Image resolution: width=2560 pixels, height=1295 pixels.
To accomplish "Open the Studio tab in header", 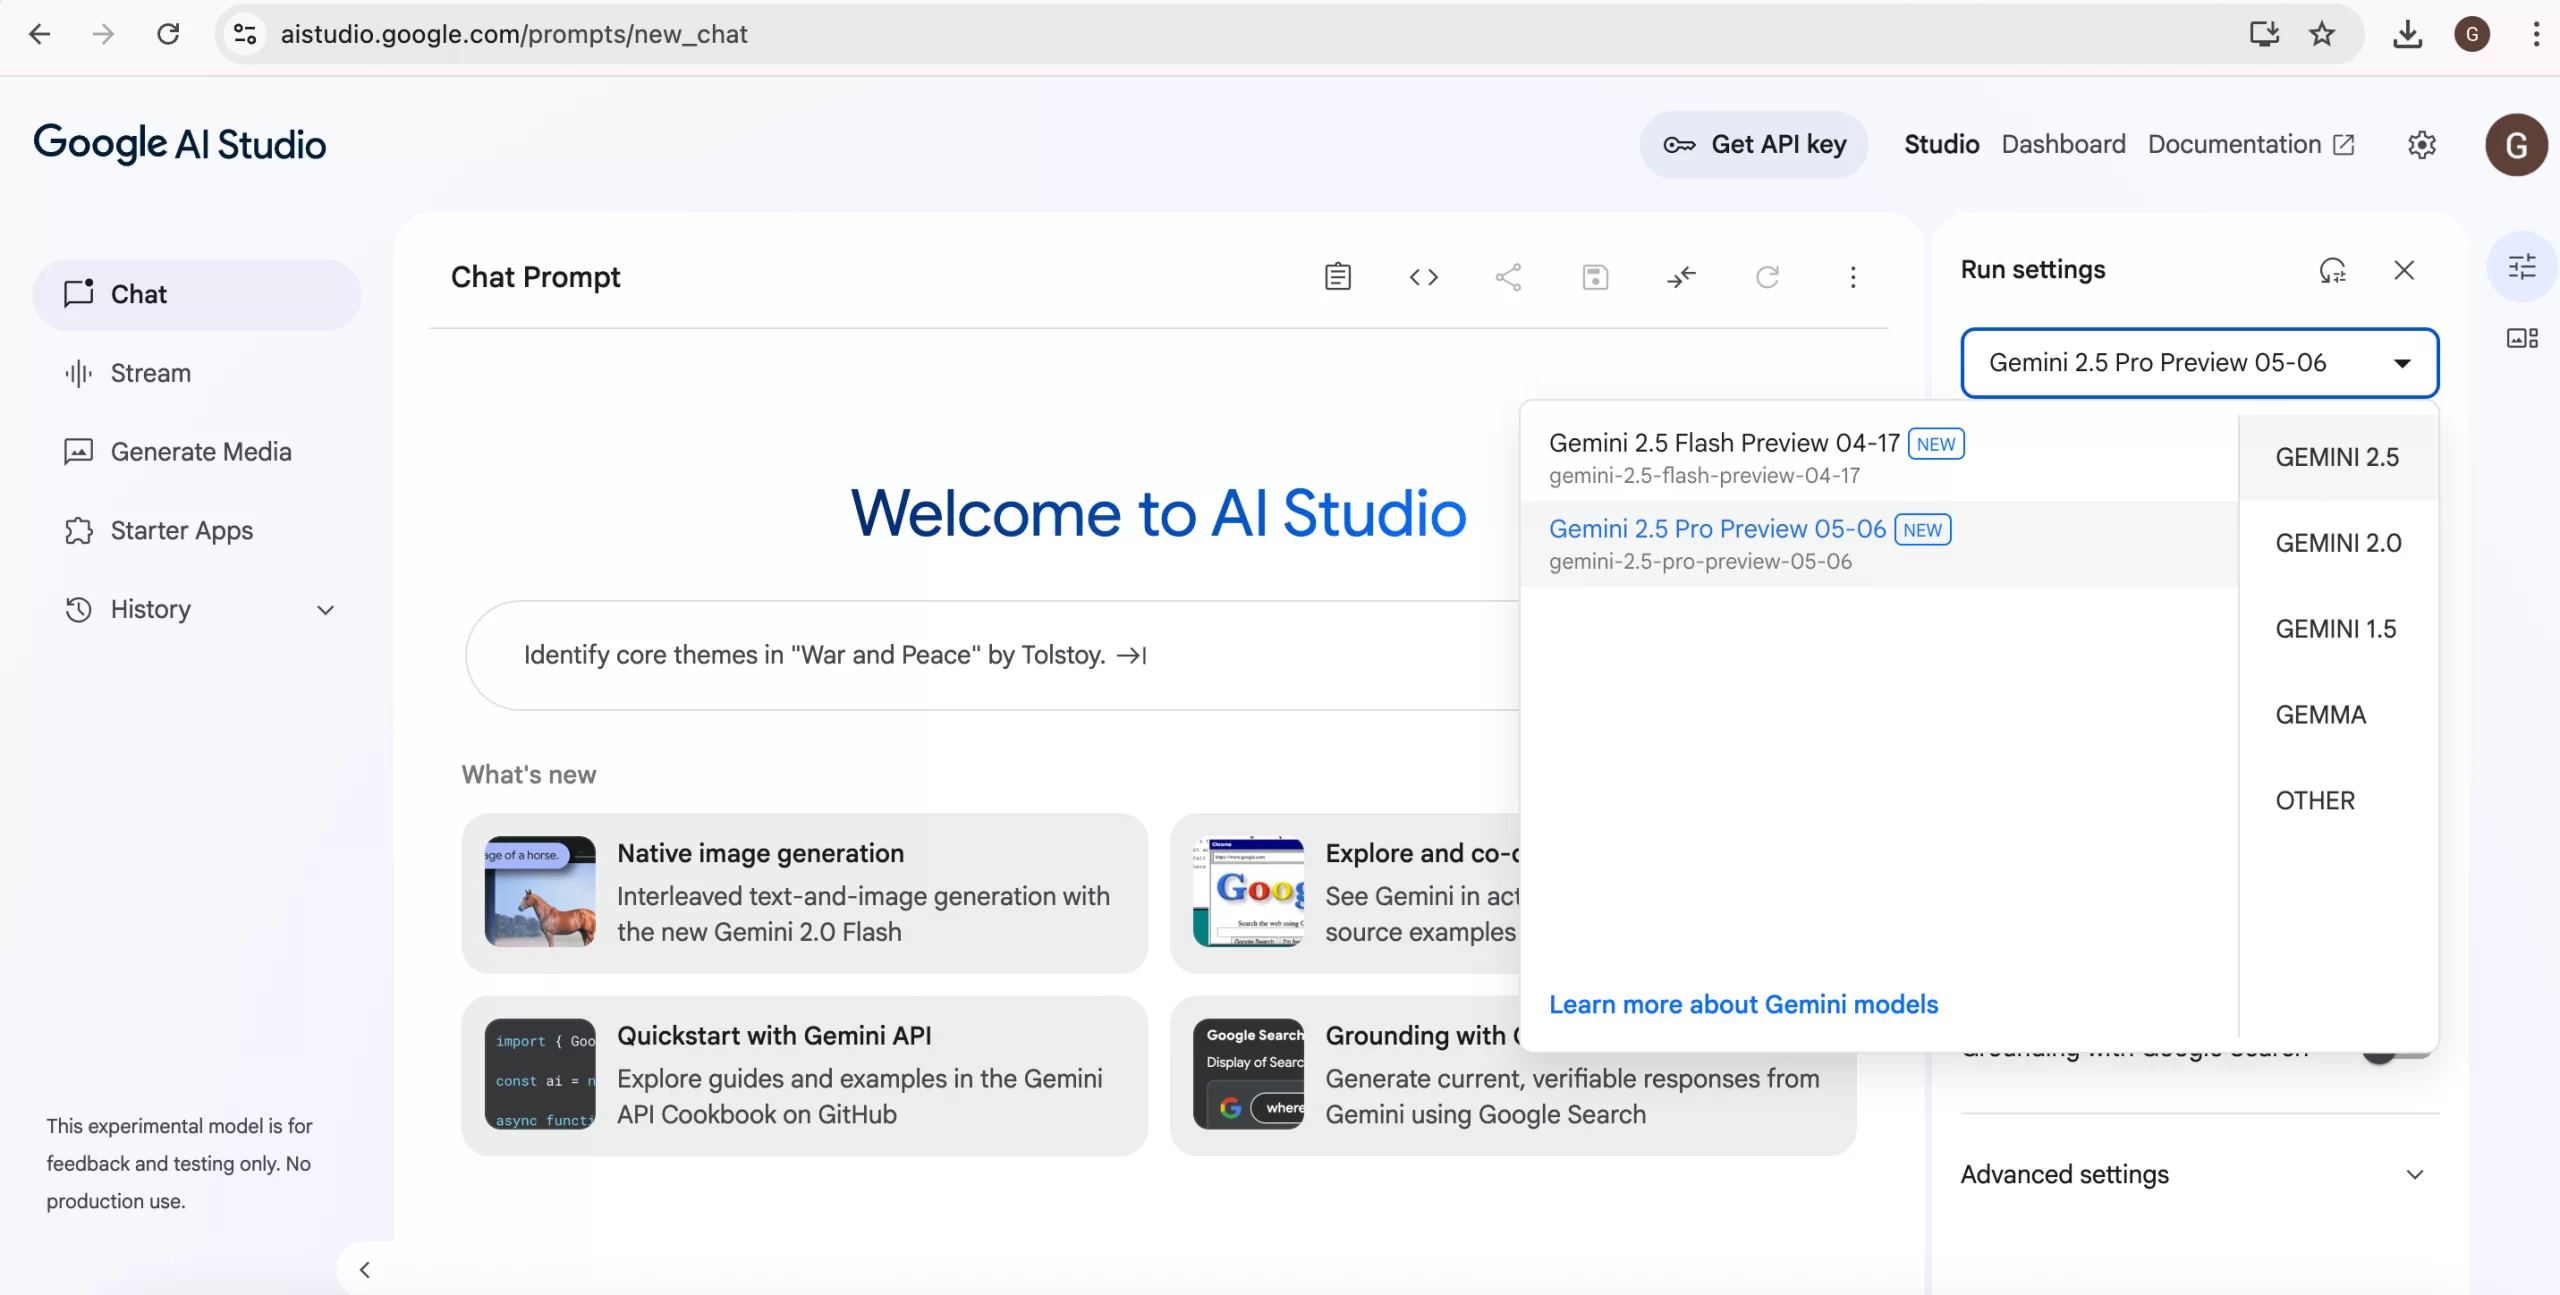I will tap(1941, 145).
